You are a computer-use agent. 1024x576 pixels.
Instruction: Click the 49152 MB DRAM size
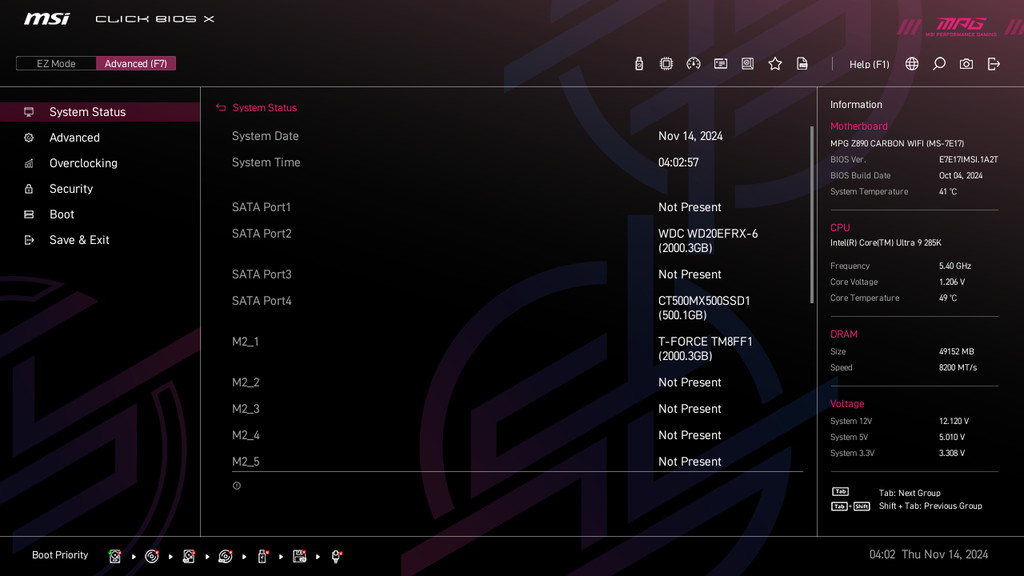pyautogui.click(x=956, y=351)
